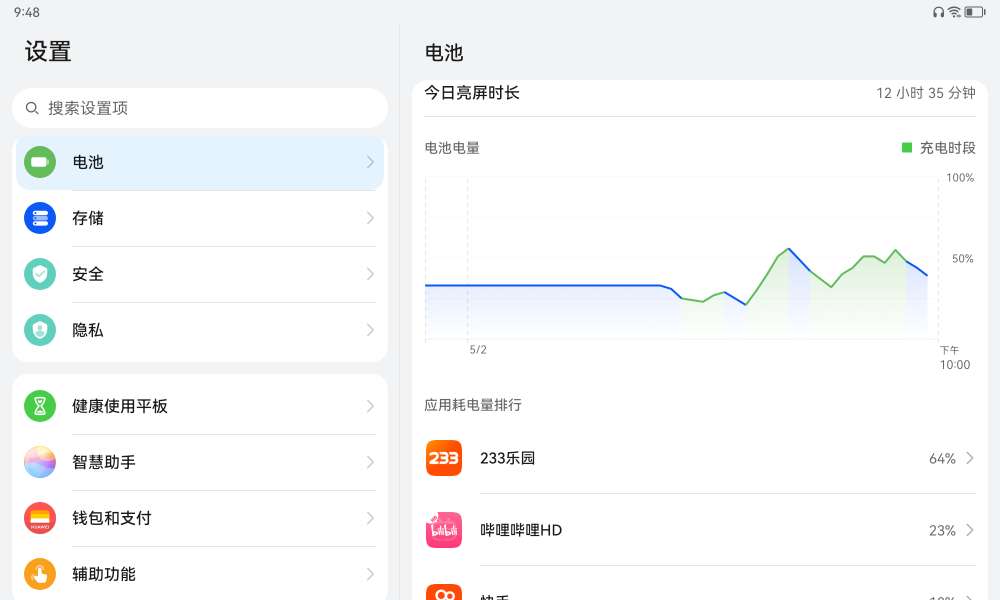This screenshot has width=1000, height=600.
Task: Expand 哔哩哔哩HD power usage chevron
Action: (x=969, y=530)
